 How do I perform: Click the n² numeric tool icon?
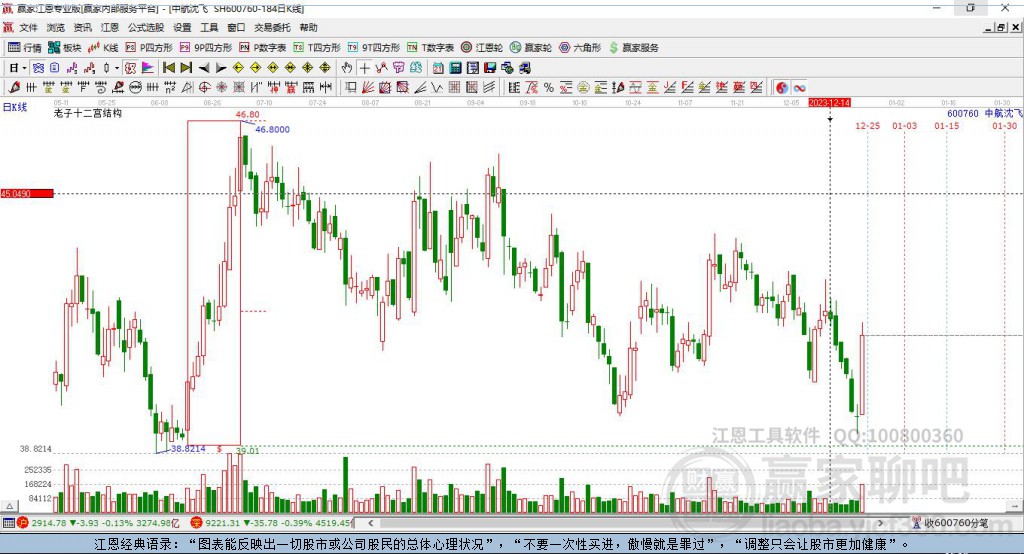click(170, 87)
